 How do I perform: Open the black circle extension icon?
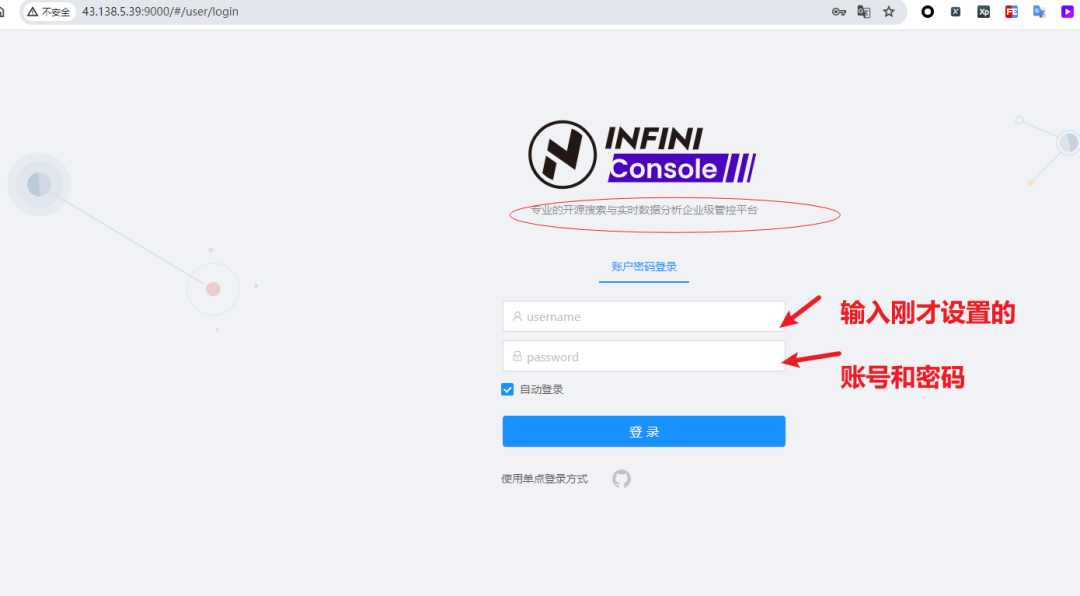pos(928,12)
